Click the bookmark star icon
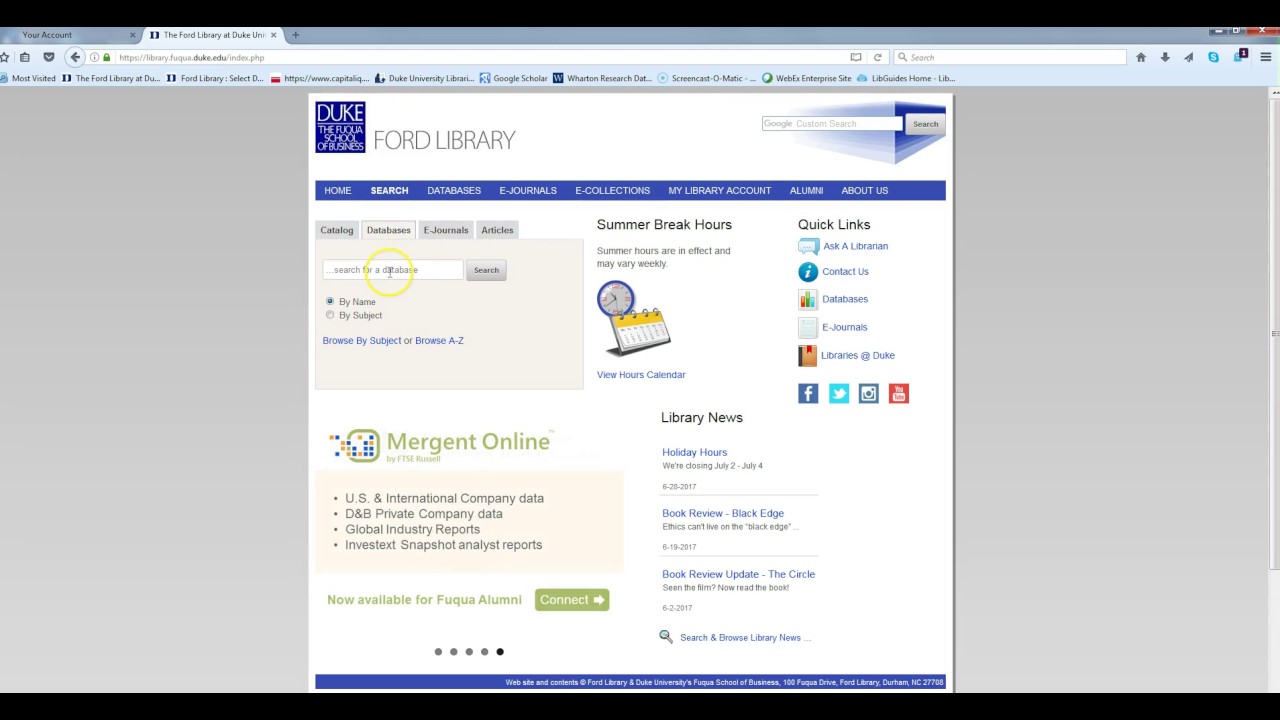 [4, 57]
